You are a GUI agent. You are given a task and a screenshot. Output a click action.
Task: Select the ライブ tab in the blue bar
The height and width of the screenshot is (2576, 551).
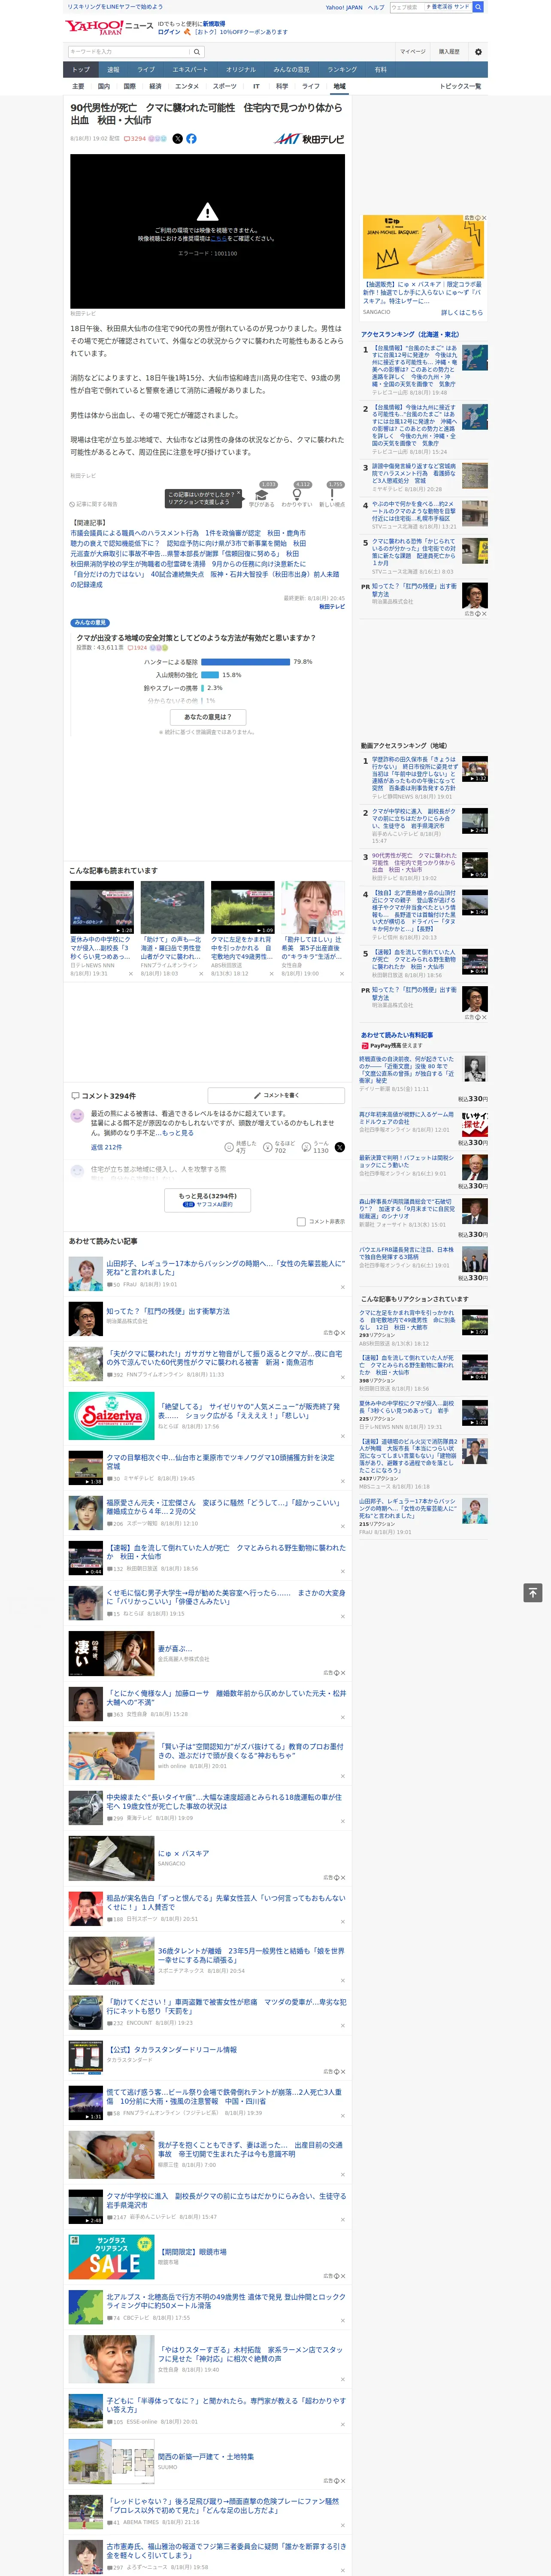[x=146, y=70]
